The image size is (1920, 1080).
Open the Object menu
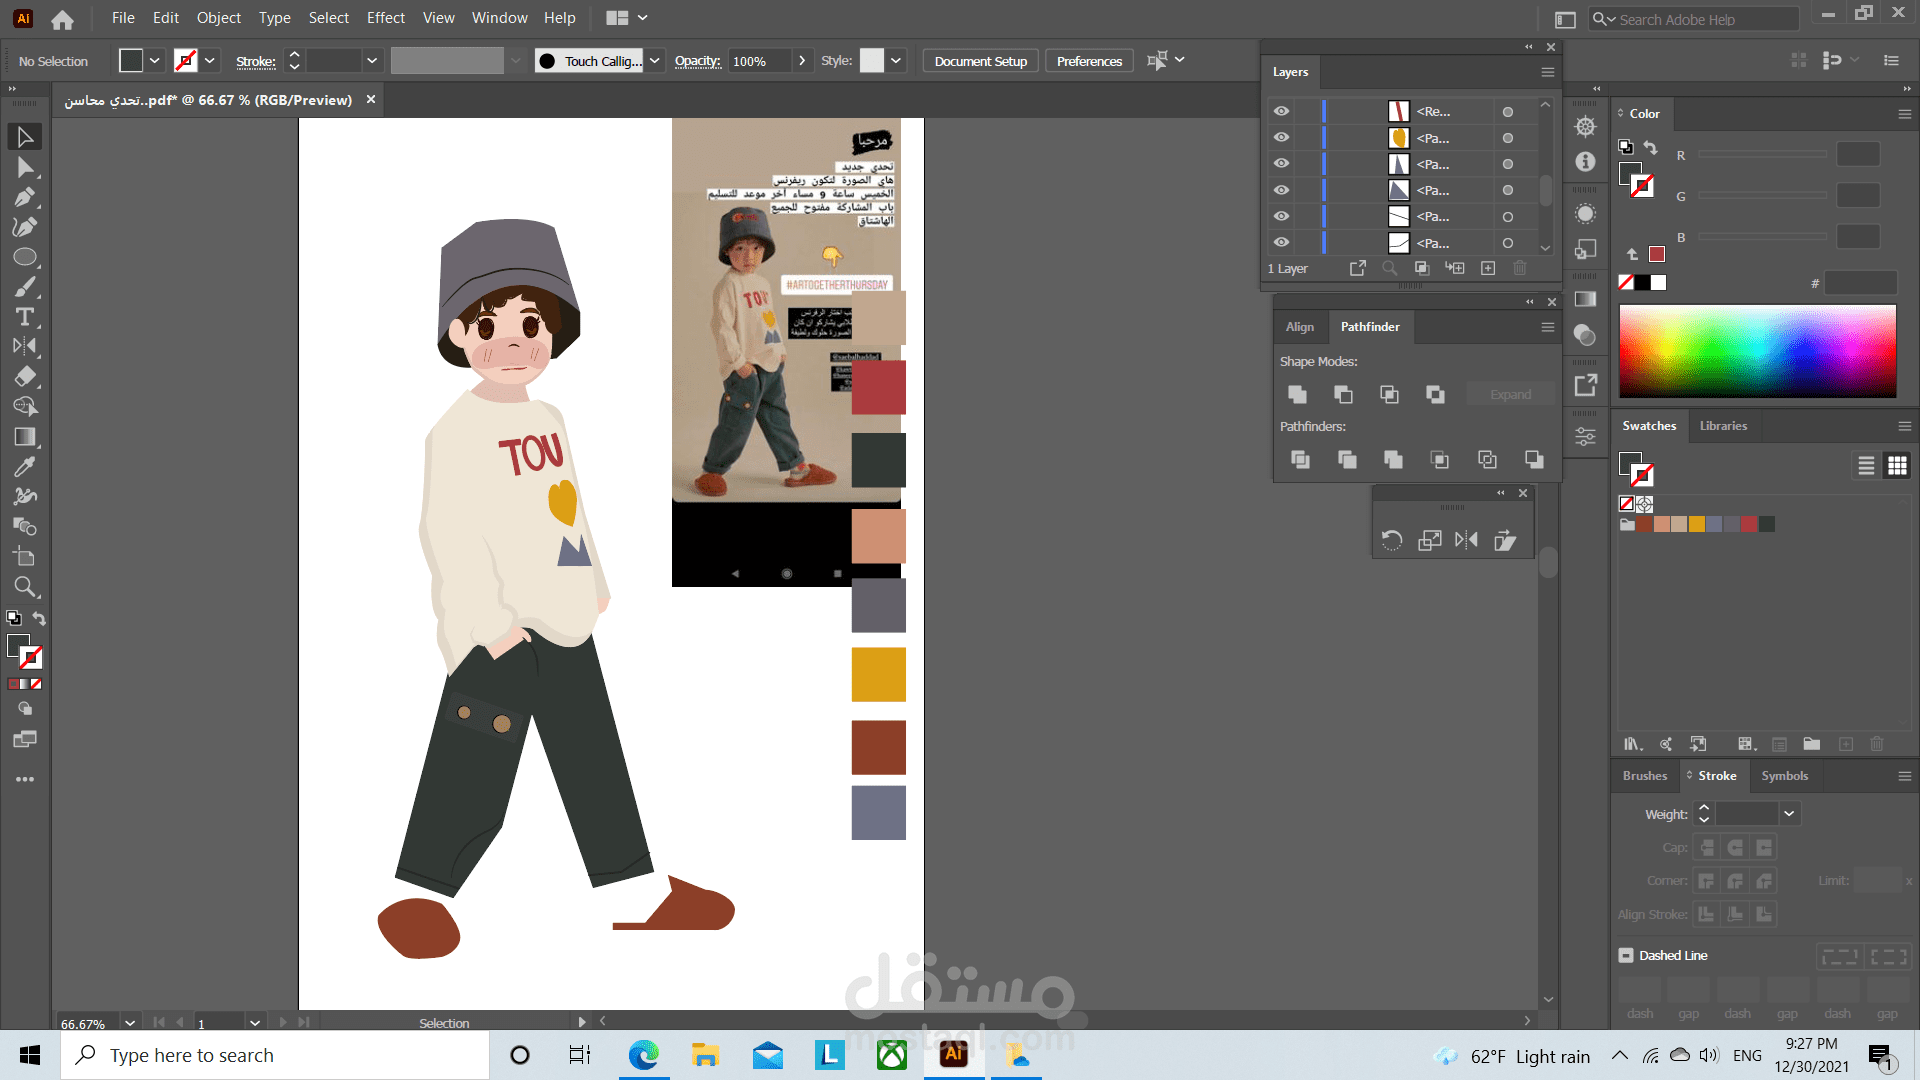219,18
